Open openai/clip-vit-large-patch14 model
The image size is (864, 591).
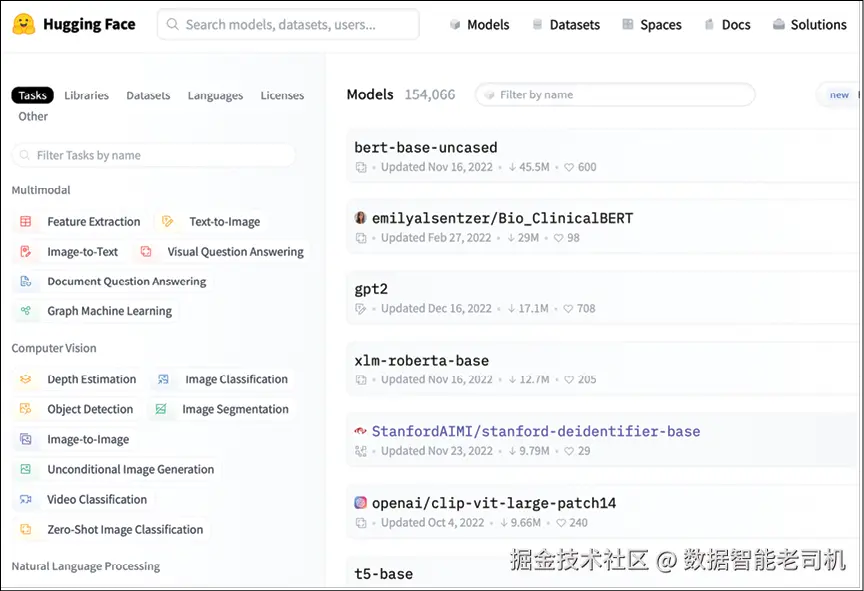point(494,503)
